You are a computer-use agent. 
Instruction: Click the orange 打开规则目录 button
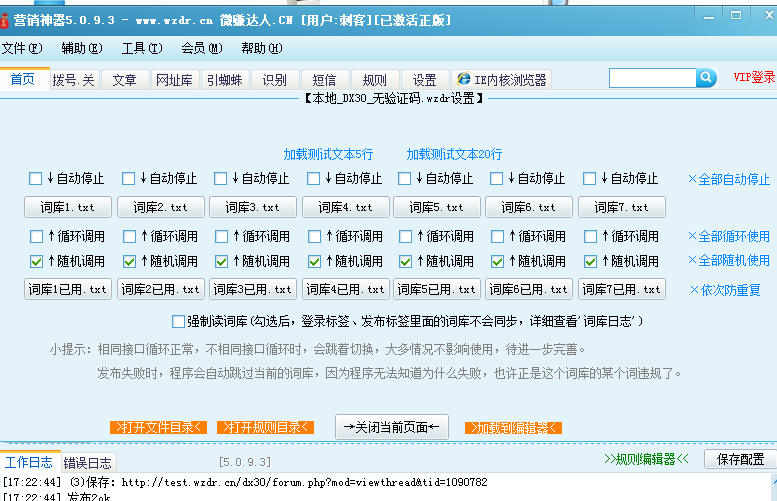tap(266, 427)
